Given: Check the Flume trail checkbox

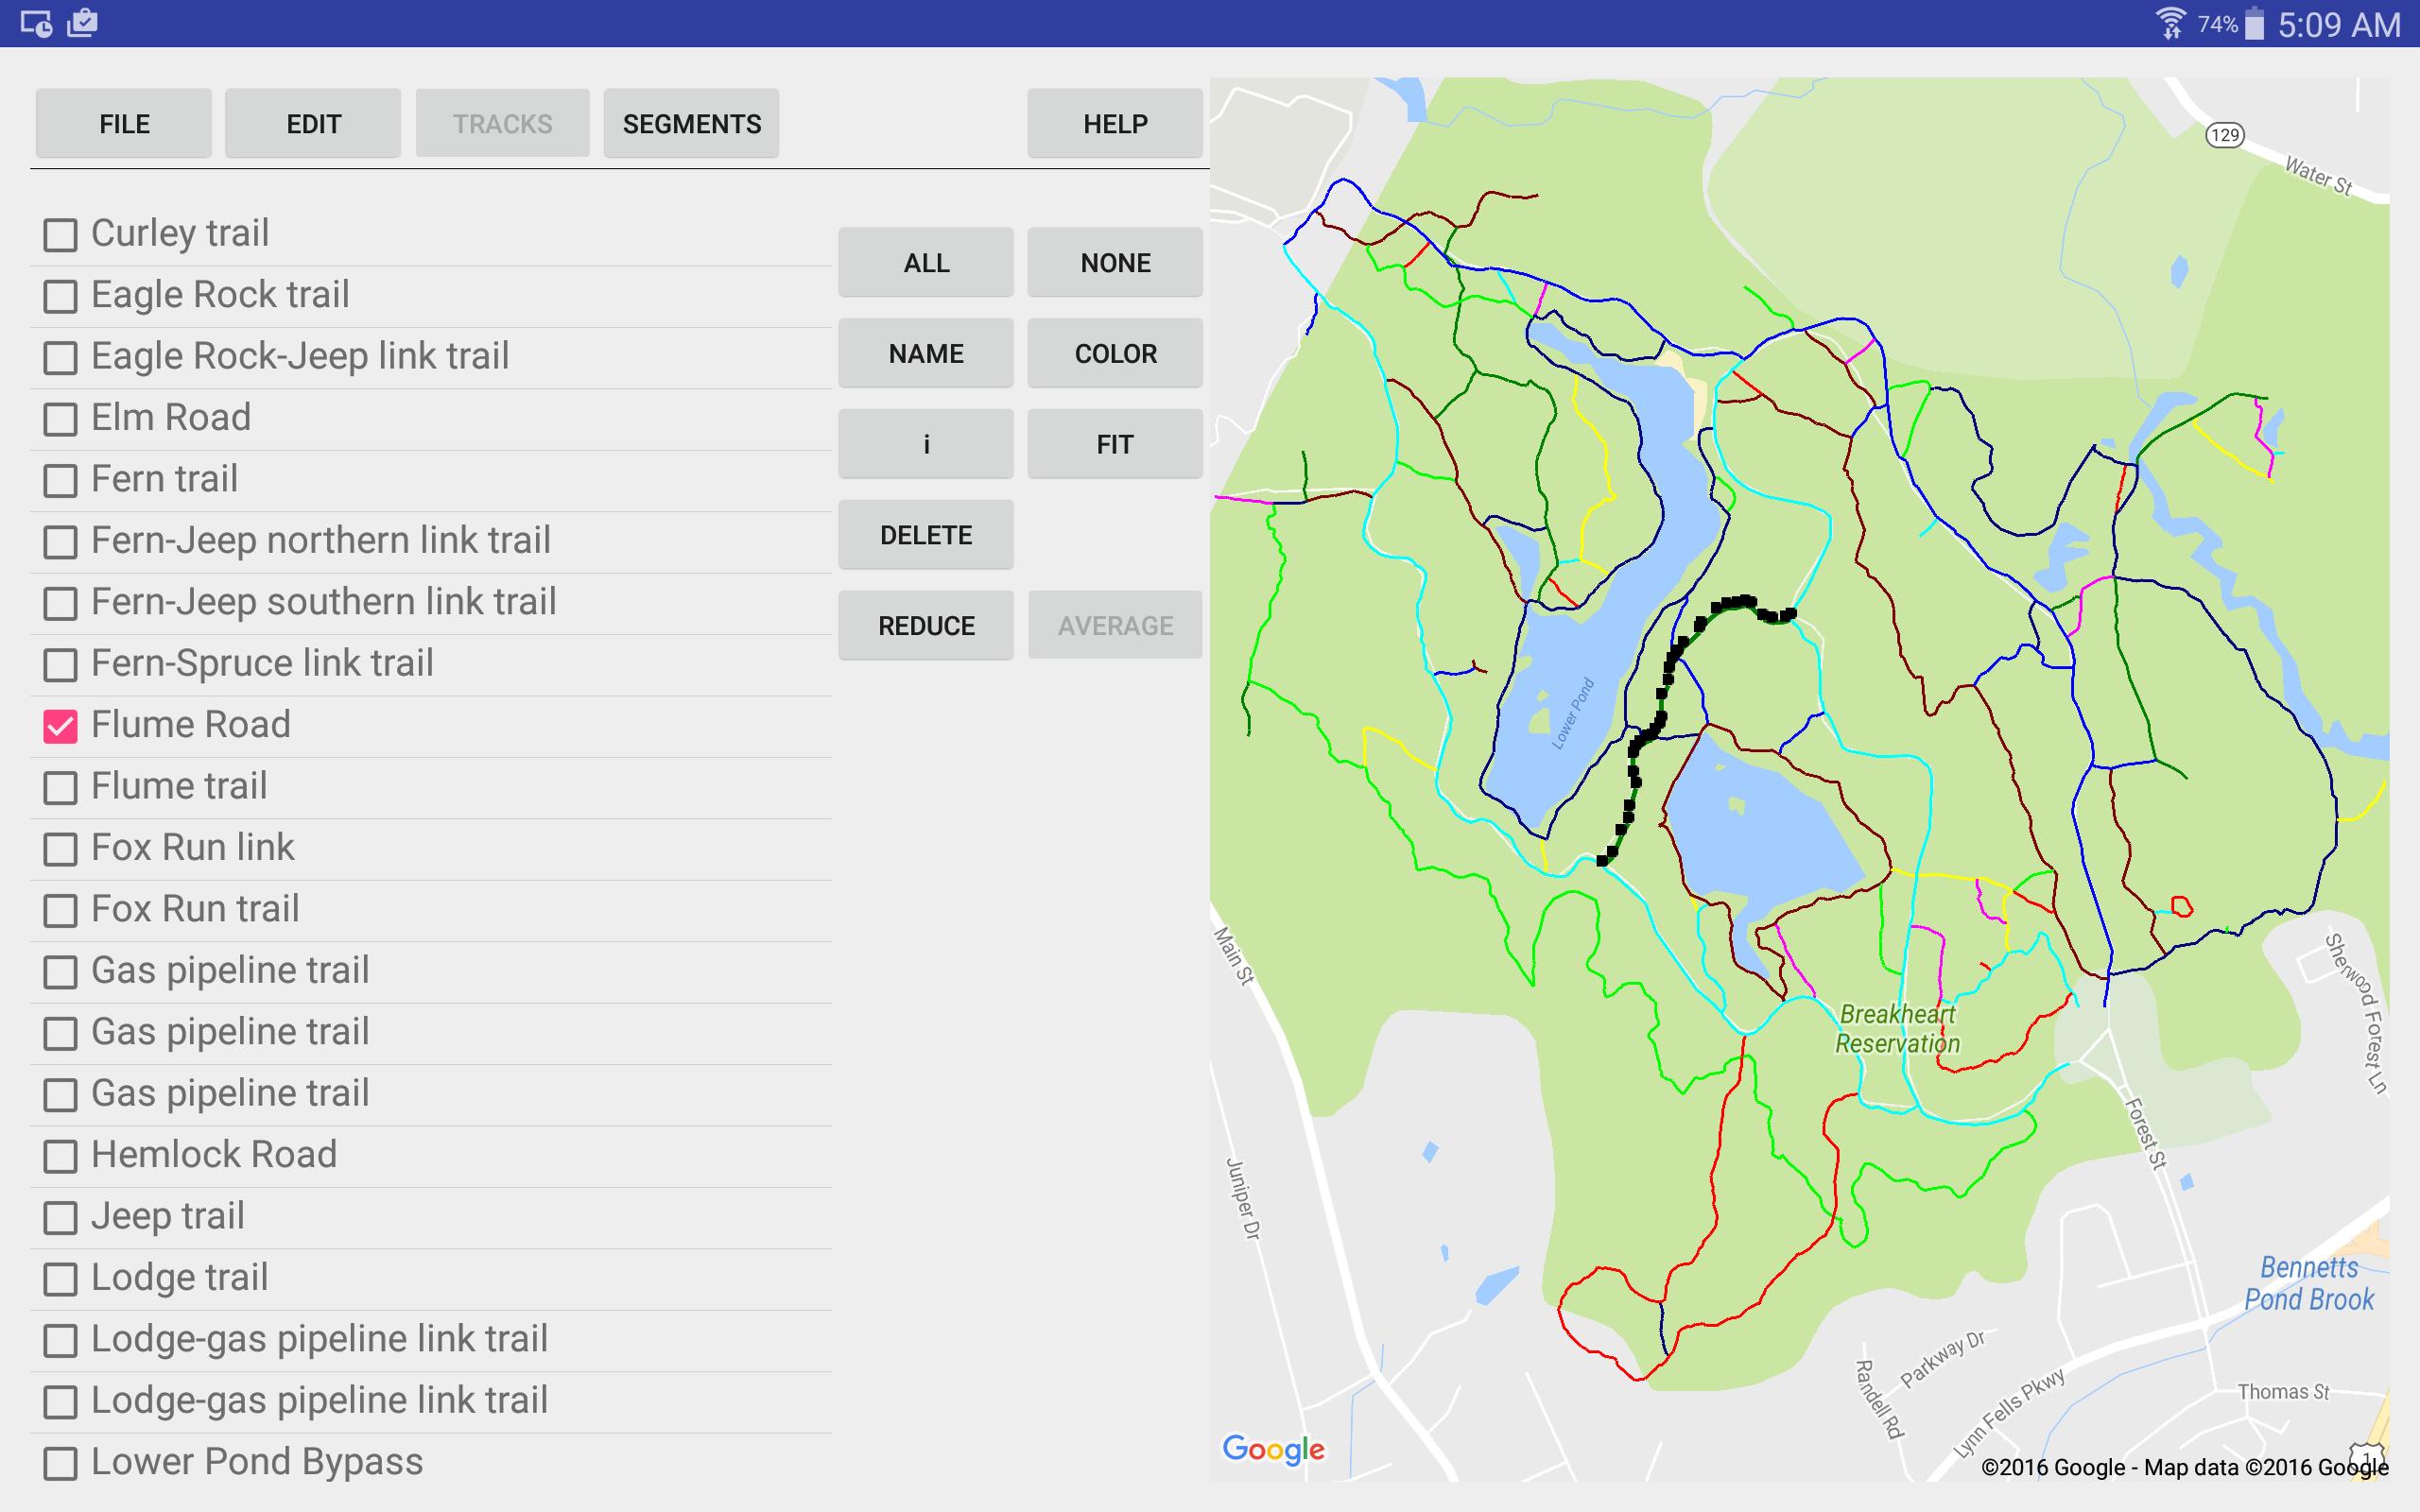Looking at the screenshot, I should [x=60, y=787].
